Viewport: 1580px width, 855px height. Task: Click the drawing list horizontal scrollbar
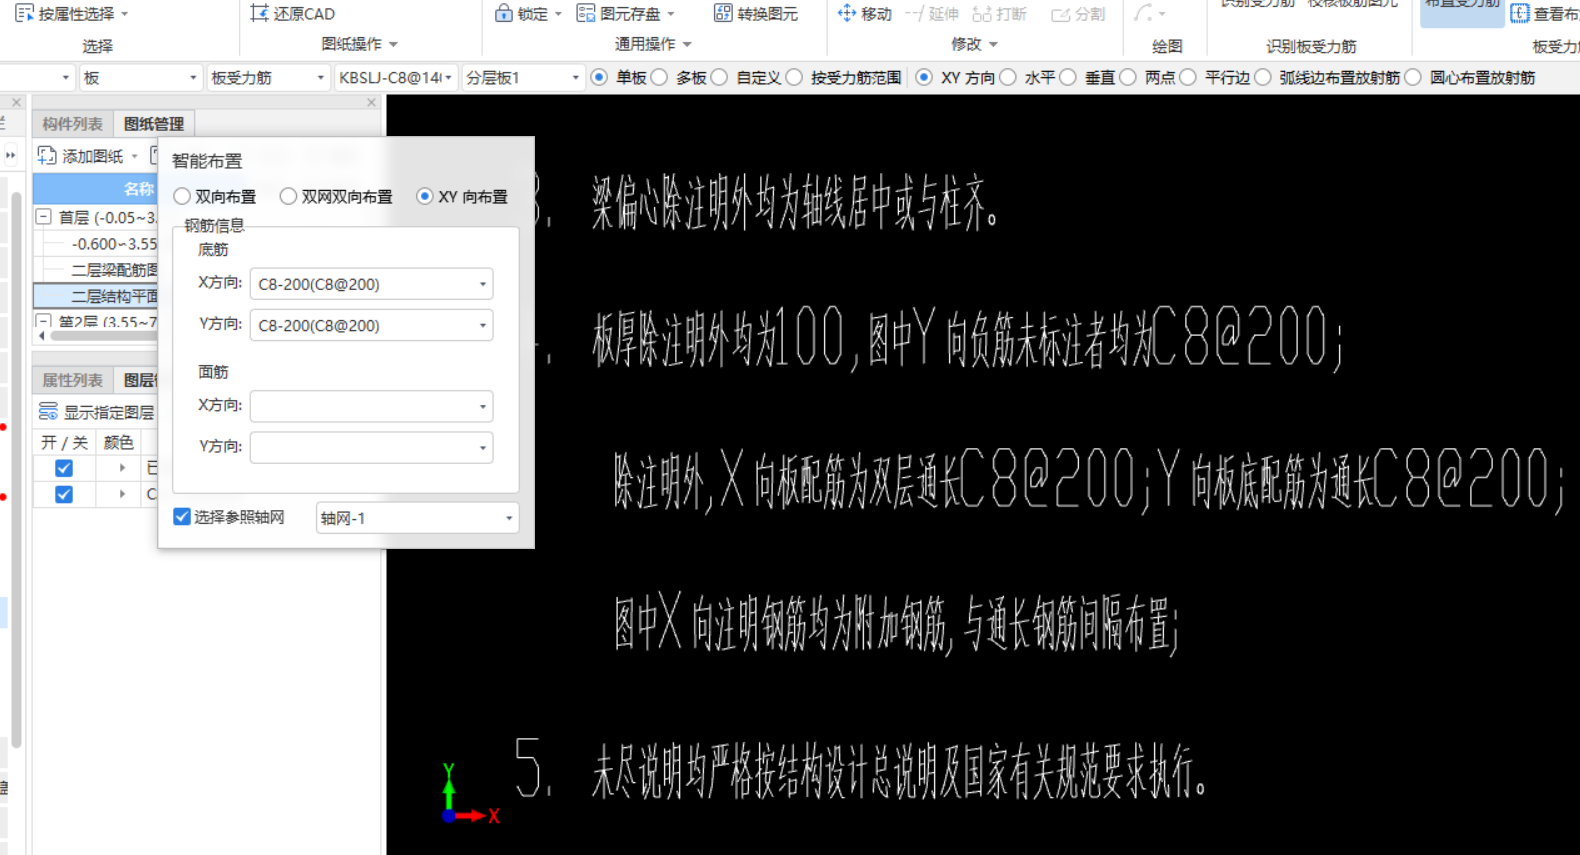click(x=104, y=336)
